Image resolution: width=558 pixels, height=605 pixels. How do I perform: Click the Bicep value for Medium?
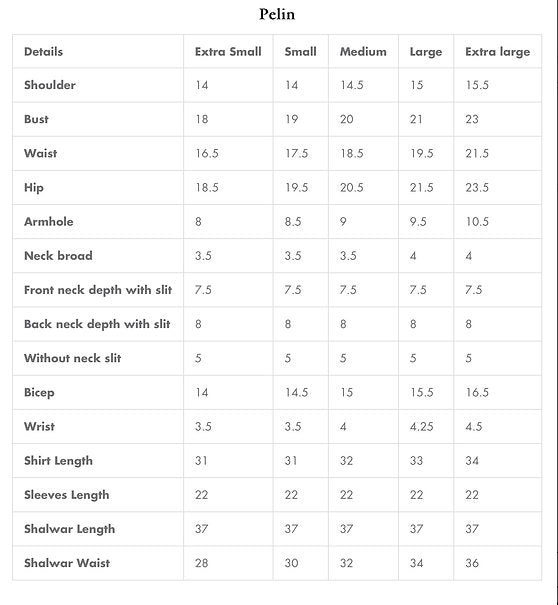(x=347, y=392)
